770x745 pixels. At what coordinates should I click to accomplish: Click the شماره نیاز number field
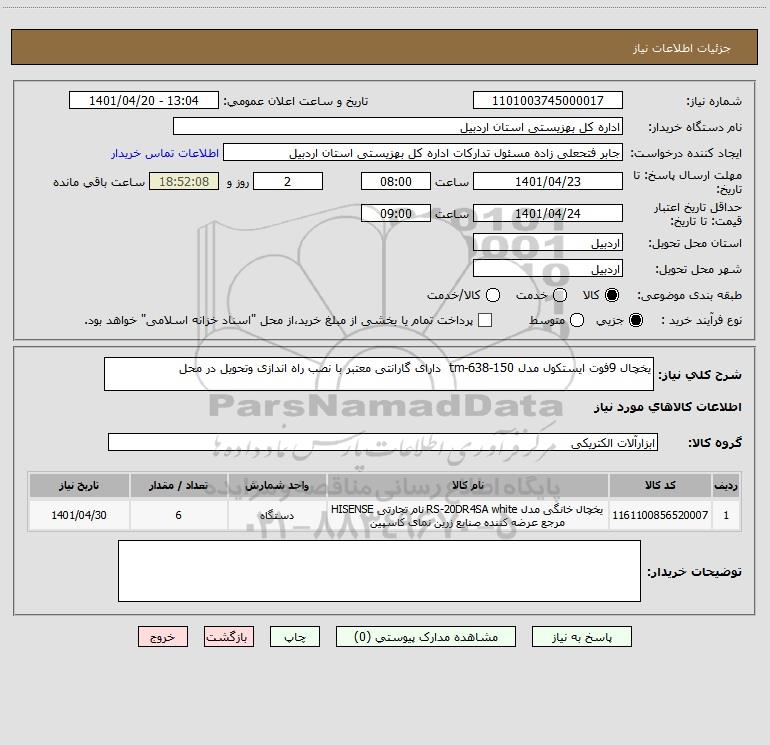(548, 101)
